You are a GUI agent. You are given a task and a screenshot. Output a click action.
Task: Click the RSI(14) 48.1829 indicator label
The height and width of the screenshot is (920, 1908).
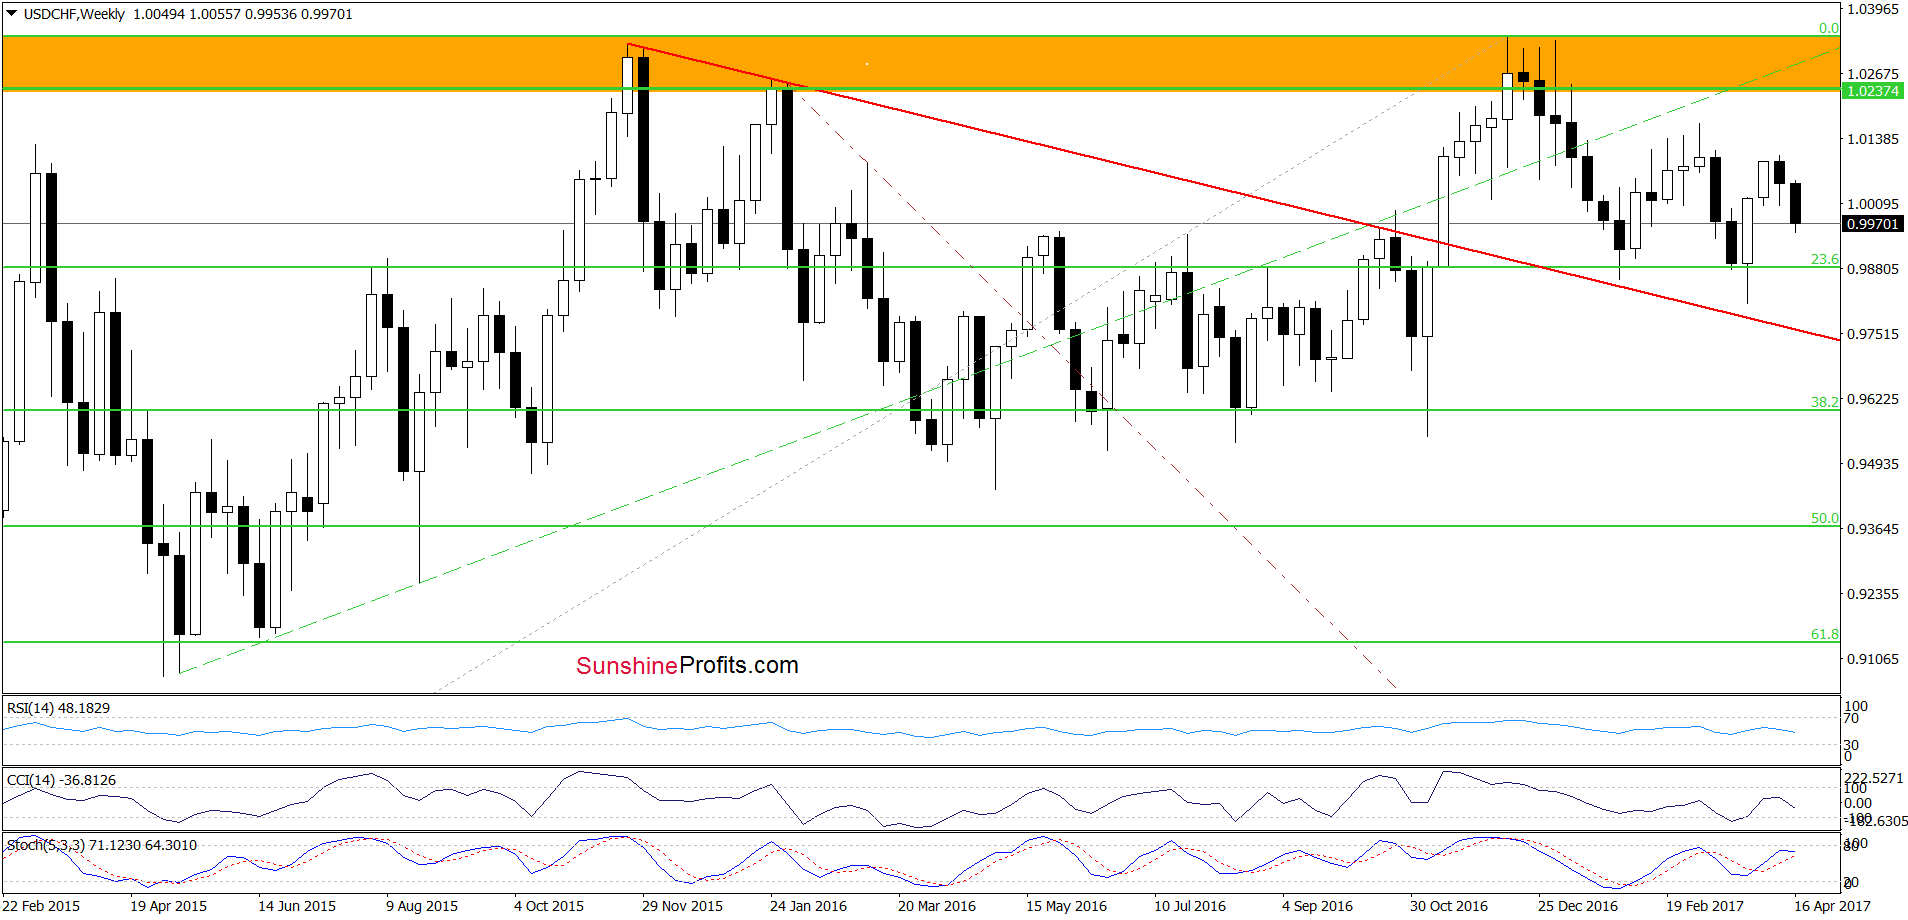click(59, 708)
